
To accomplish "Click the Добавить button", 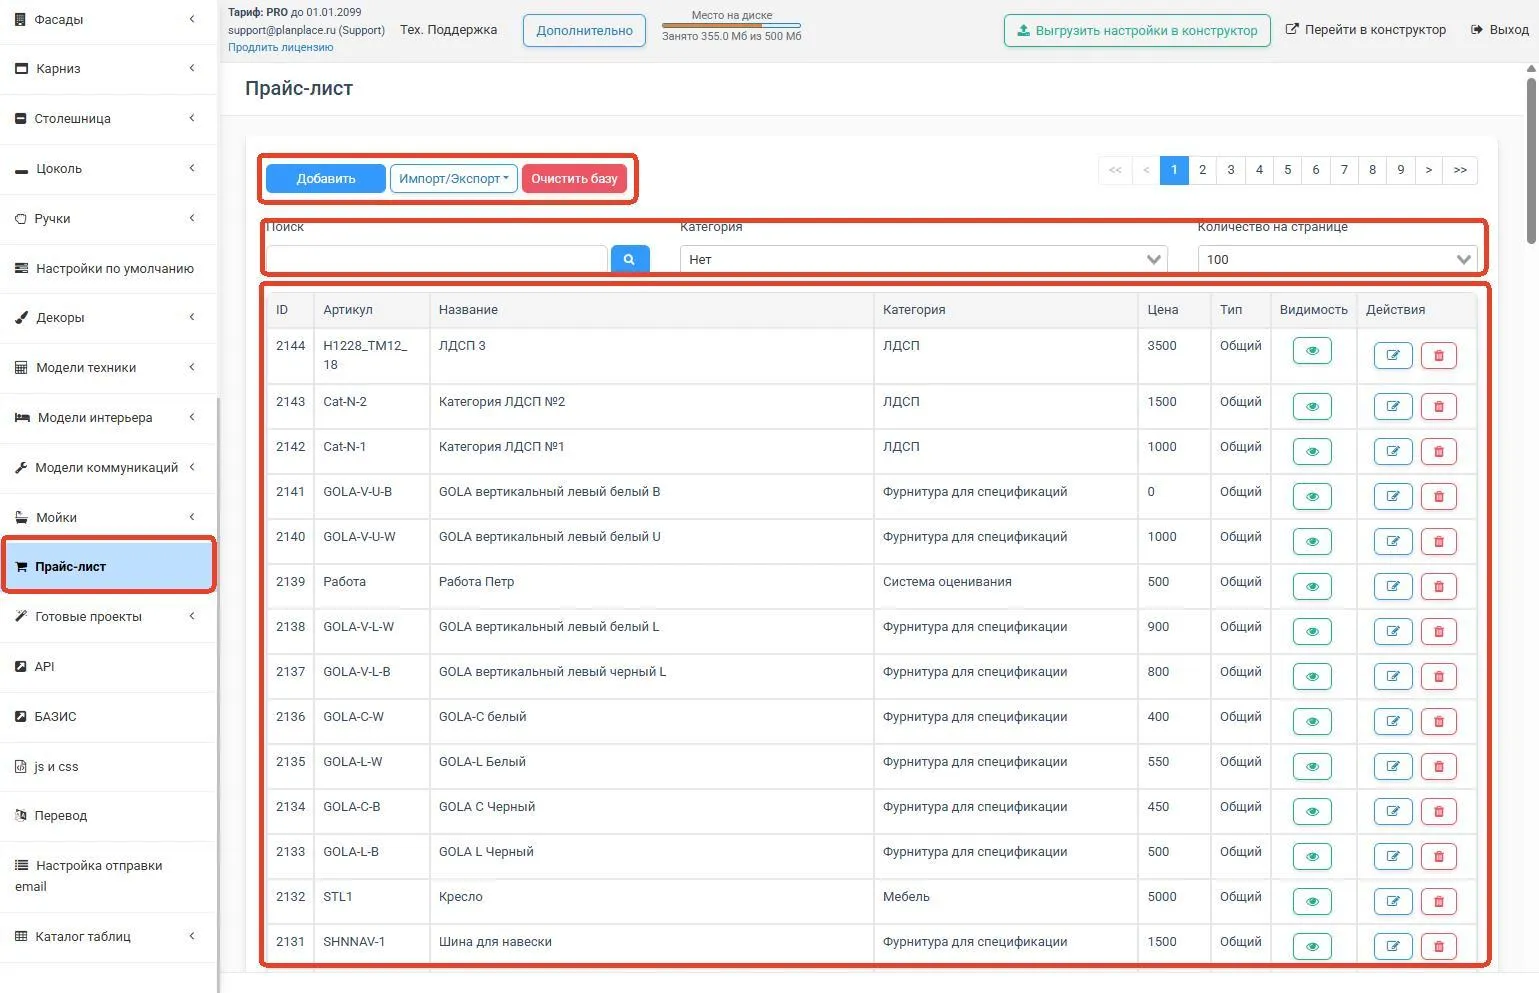I will point(326,179).
